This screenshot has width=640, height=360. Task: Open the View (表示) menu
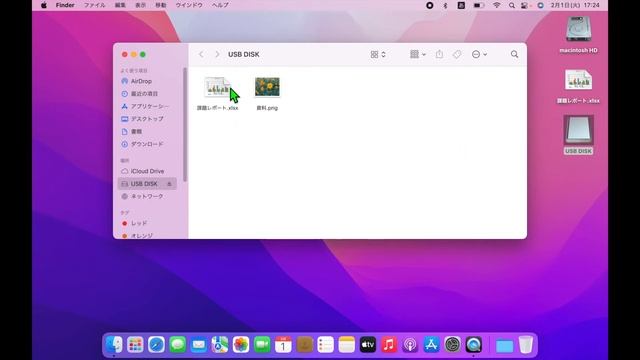(140, 5)
